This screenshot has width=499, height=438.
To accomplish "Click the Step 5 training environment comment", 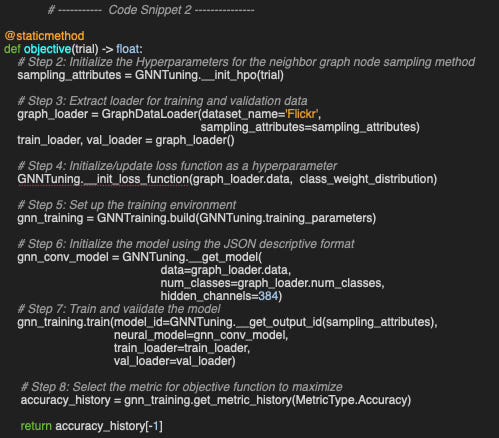I will point(127,205).
